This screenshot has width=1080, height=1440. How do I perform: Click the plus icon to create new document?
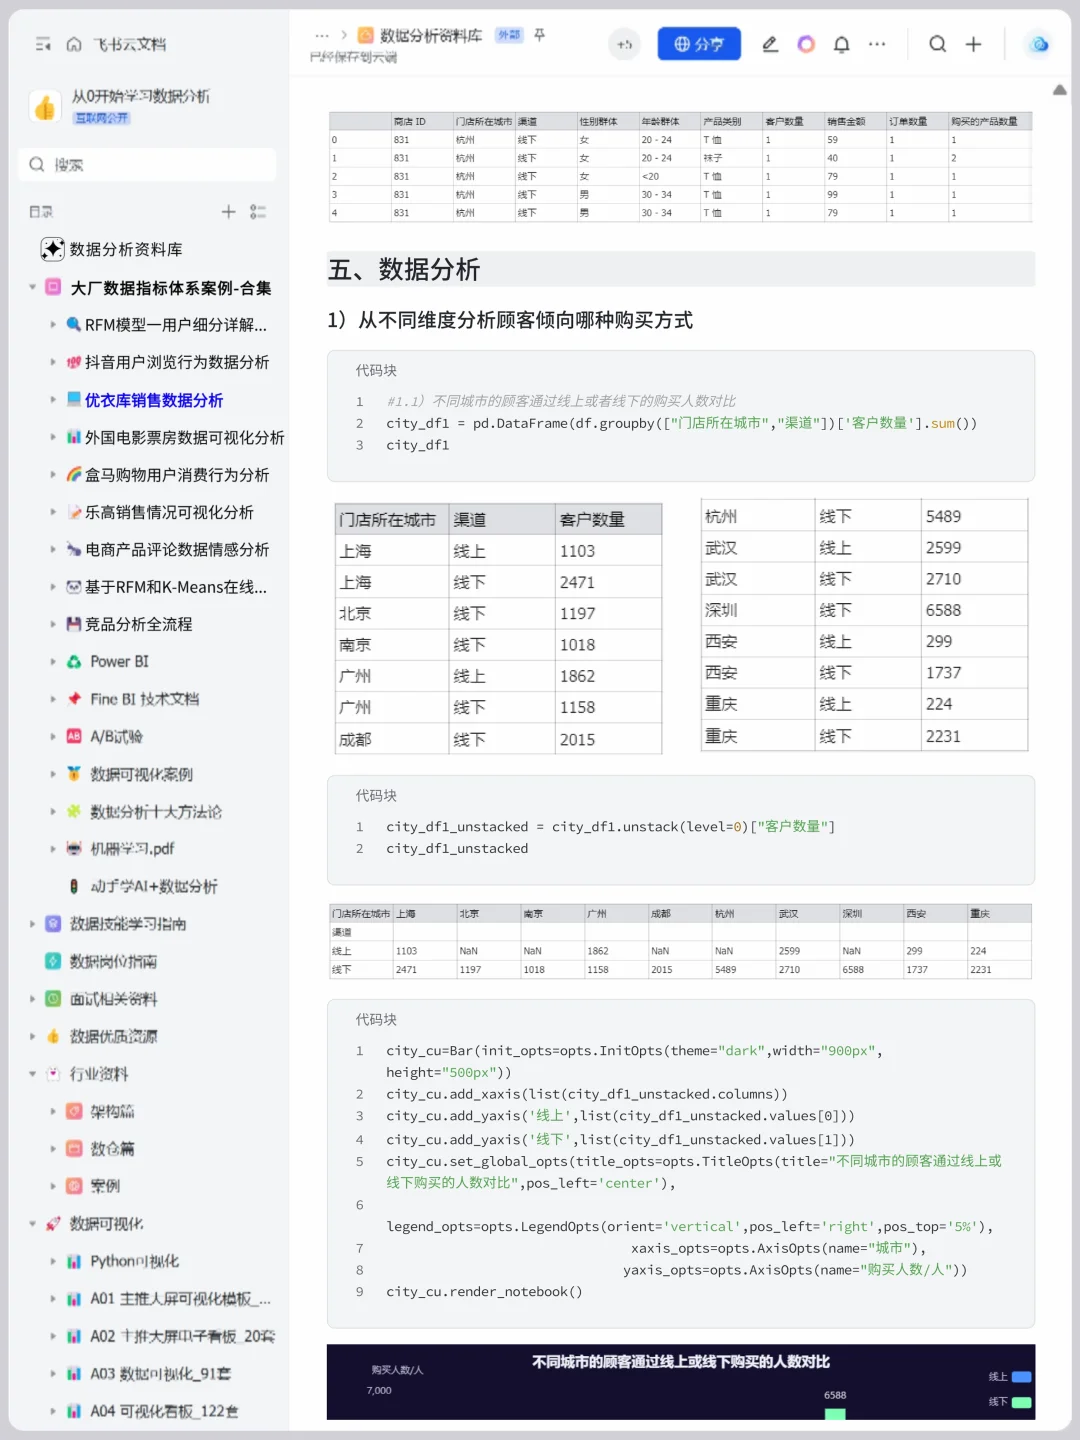point(971,44)
